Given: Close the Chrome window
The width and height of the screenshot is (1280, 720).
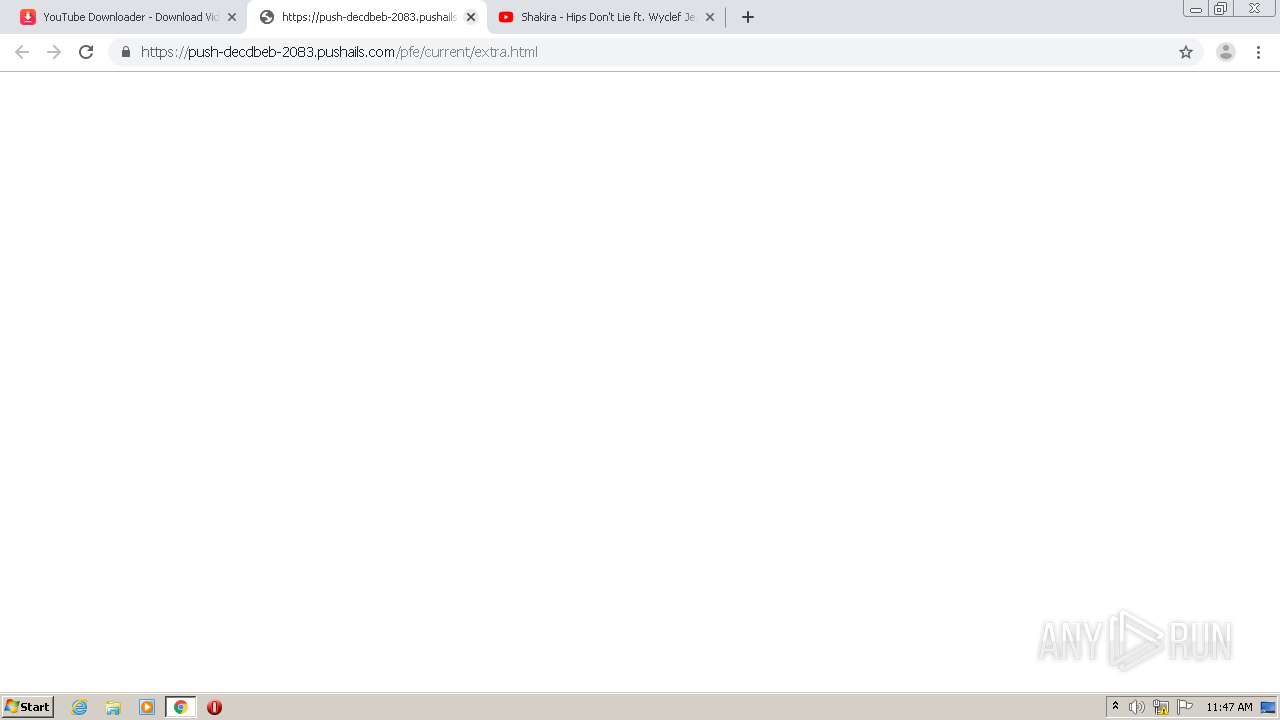Looking at the screenshot, I should [x=1254, y=9].
